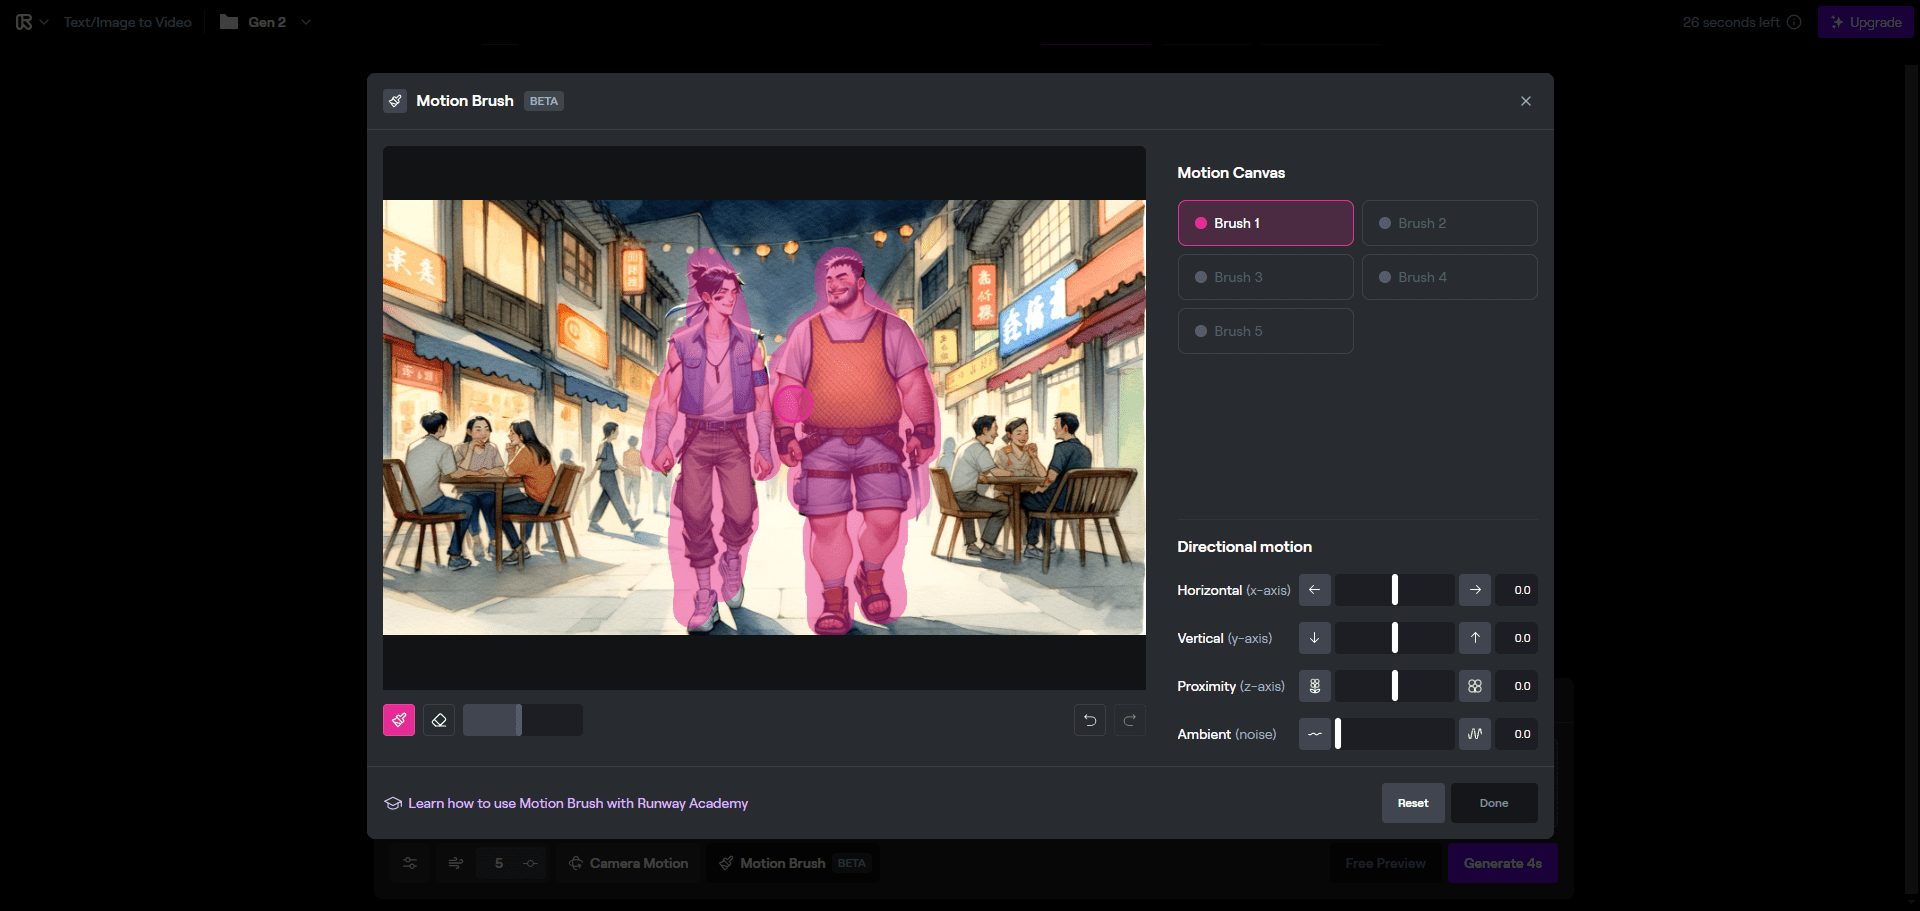Viewport: 1920px width, 911px height.
Task: Select Brush 4
Action: point(1449,277)
